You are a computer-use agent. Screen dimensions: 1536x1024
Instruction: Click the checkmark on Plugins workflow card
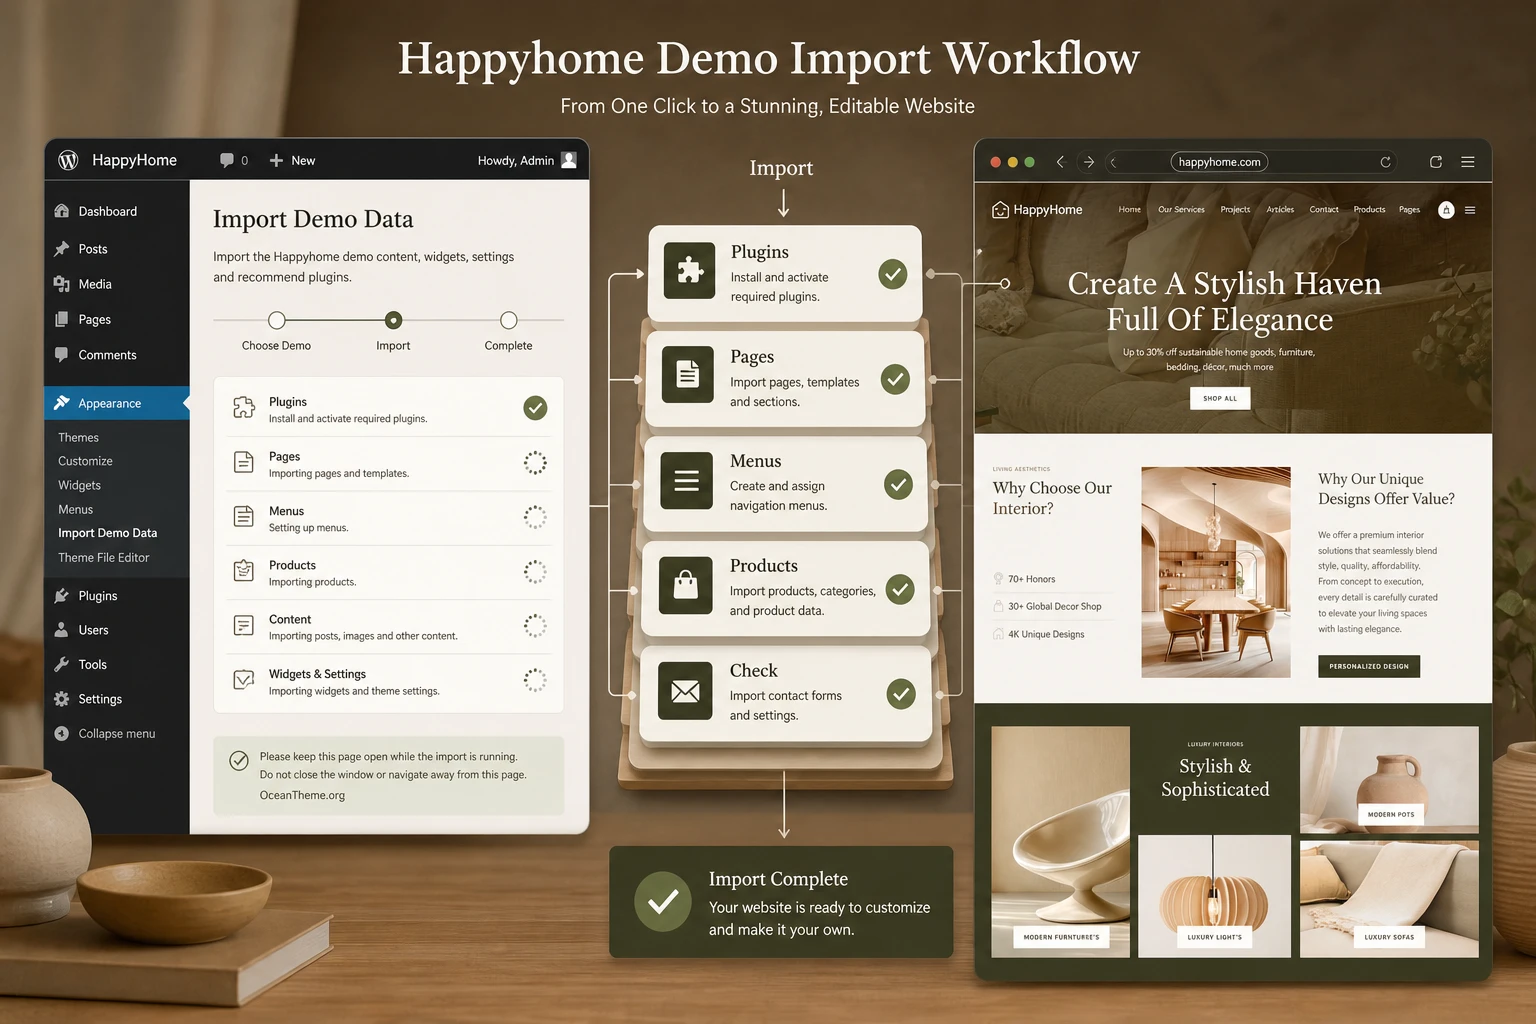[893, 273]
